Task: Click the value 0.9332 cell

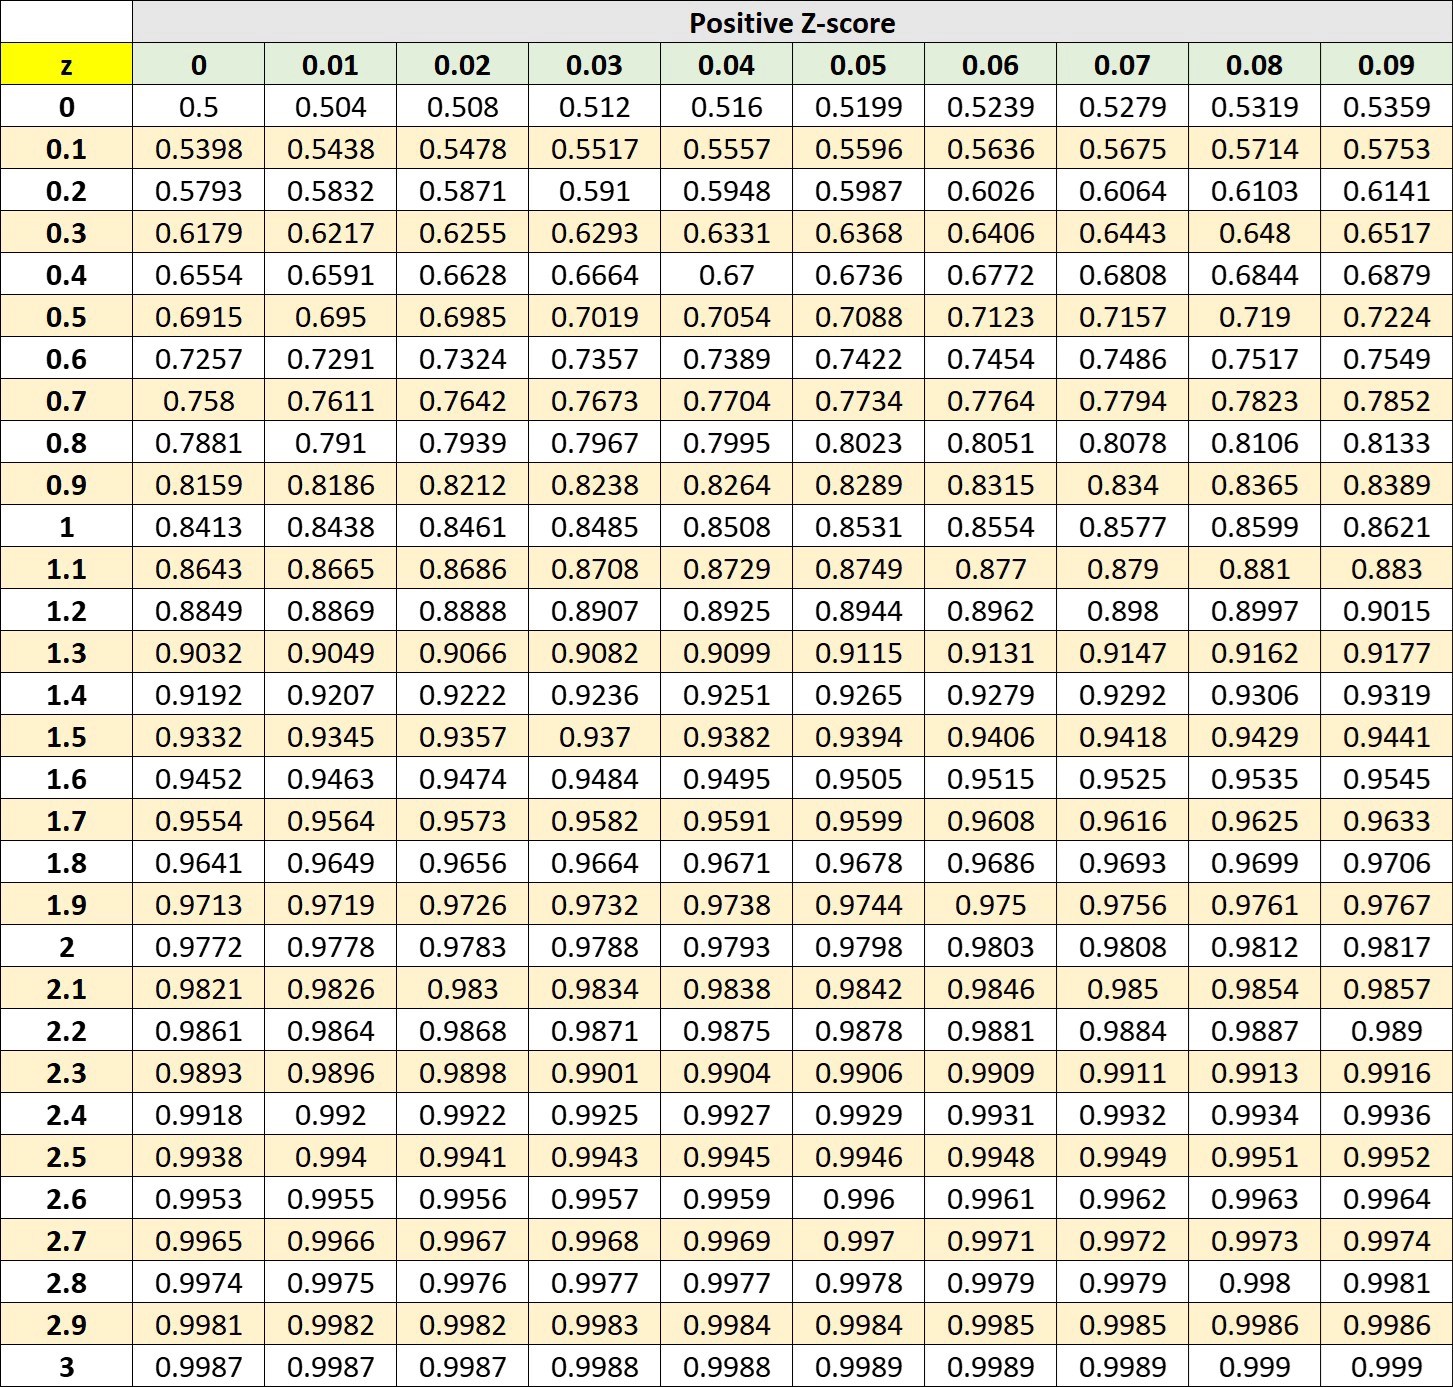Action: point(197,736)
